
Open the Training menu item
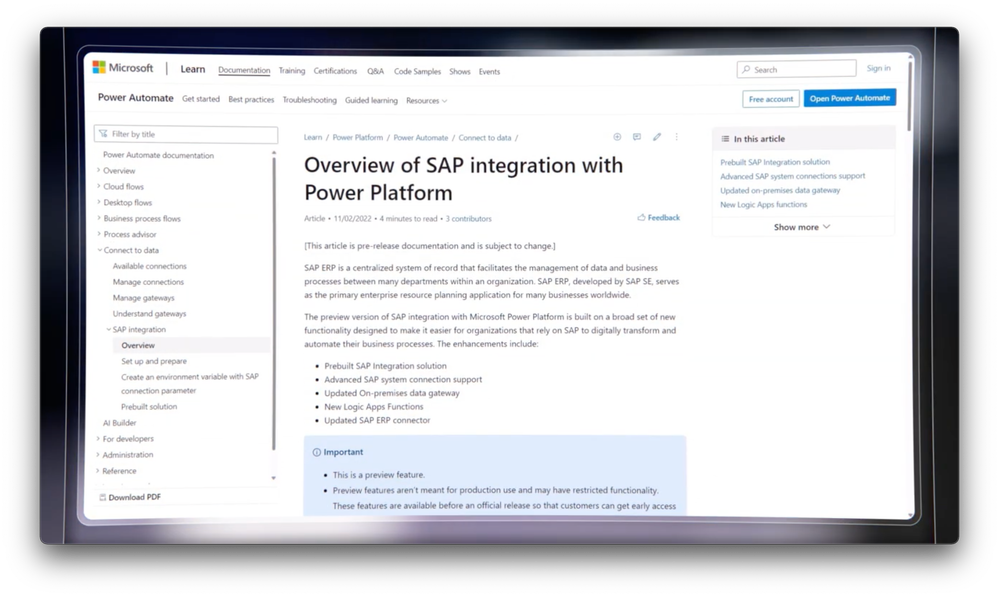pos(292,71)
